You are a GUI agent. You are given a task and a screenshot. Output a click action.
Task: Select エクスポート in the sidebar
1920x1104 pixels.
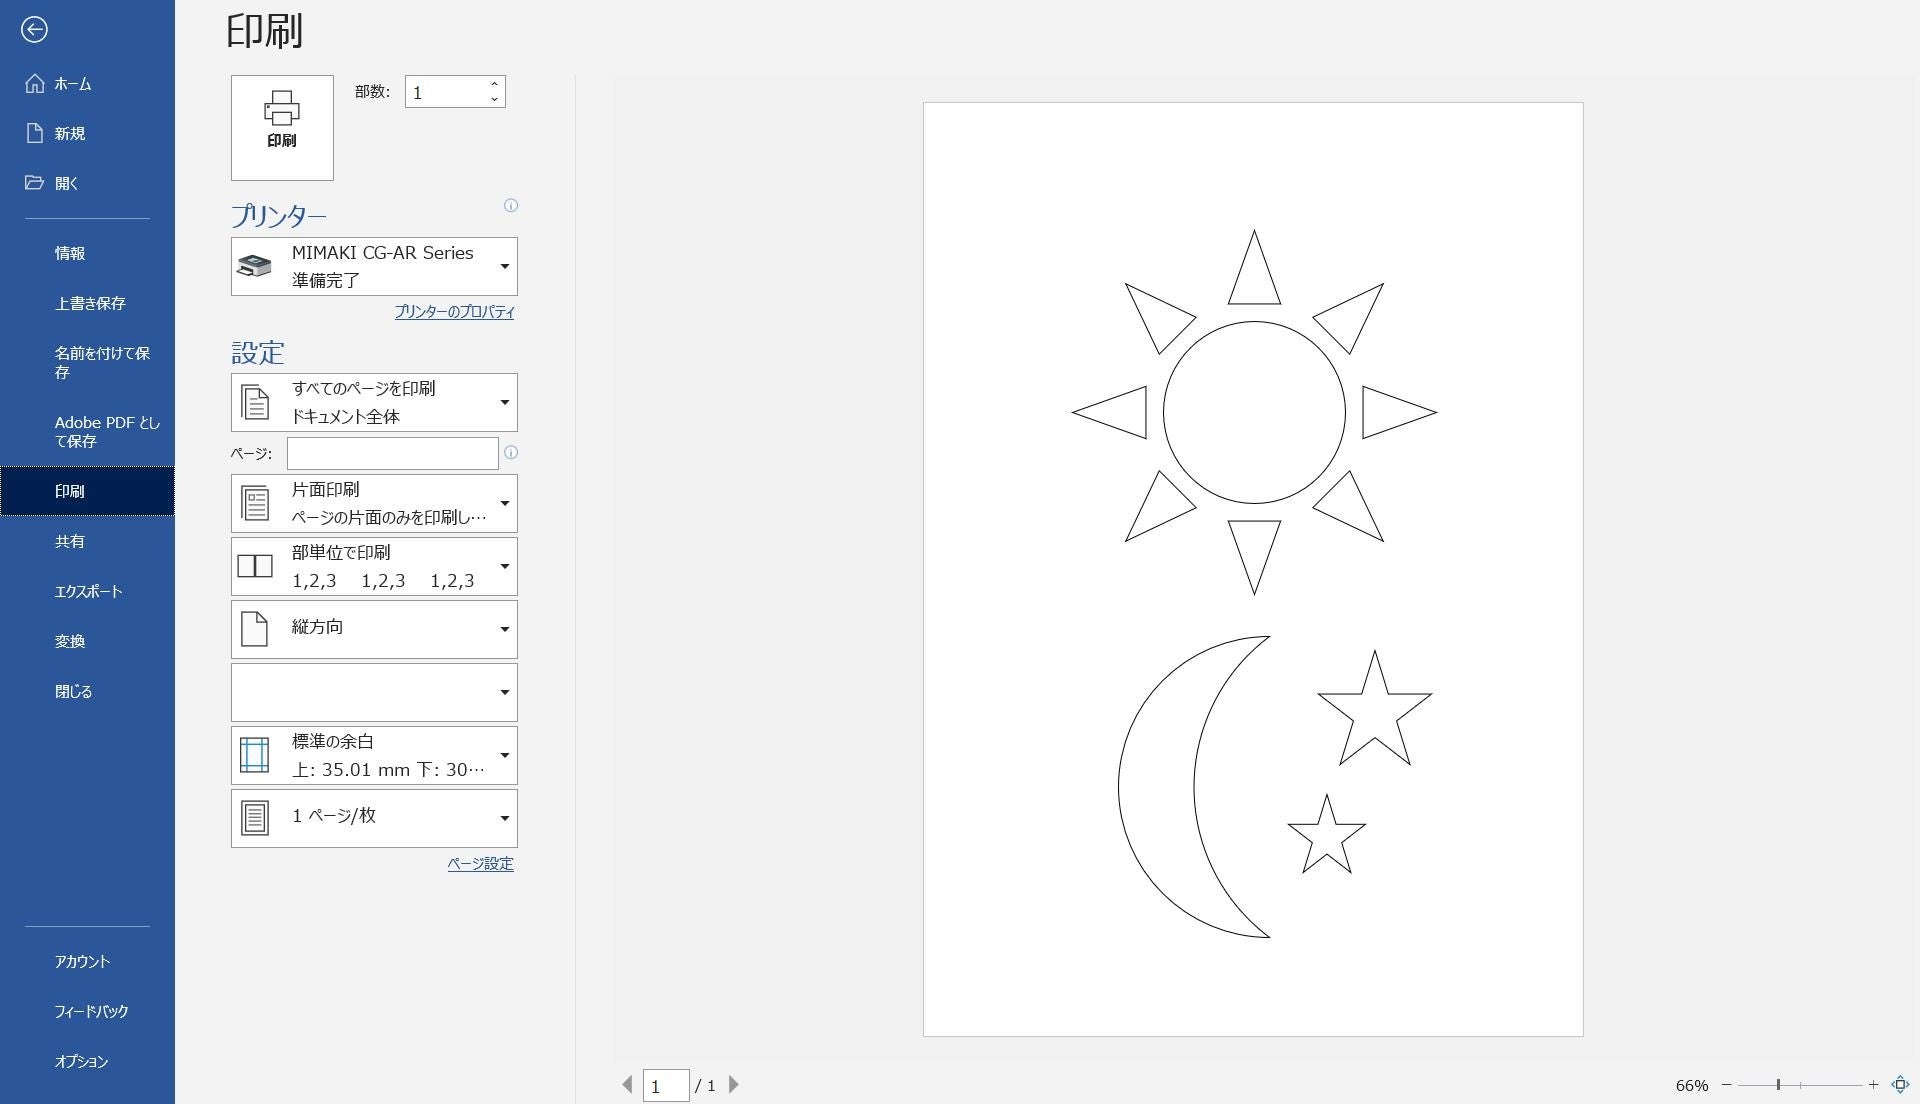coord(88,591)
